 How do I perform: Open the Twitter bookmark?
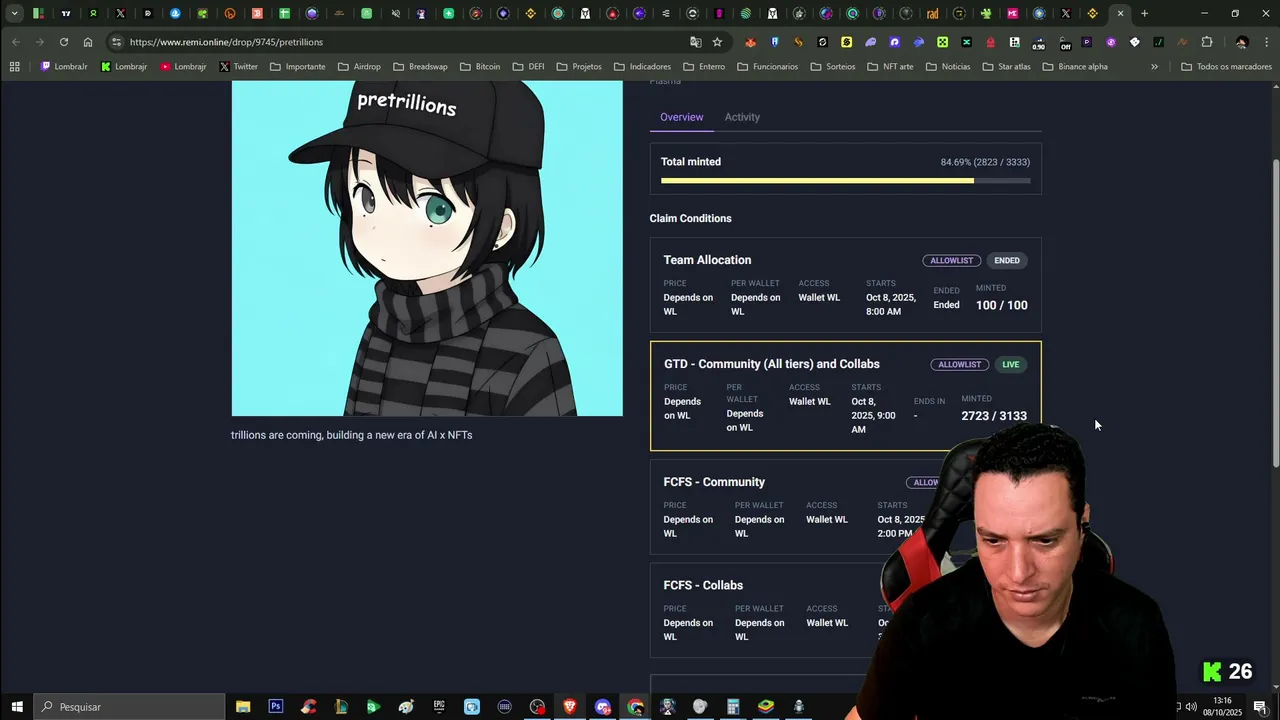pos(238,67)
